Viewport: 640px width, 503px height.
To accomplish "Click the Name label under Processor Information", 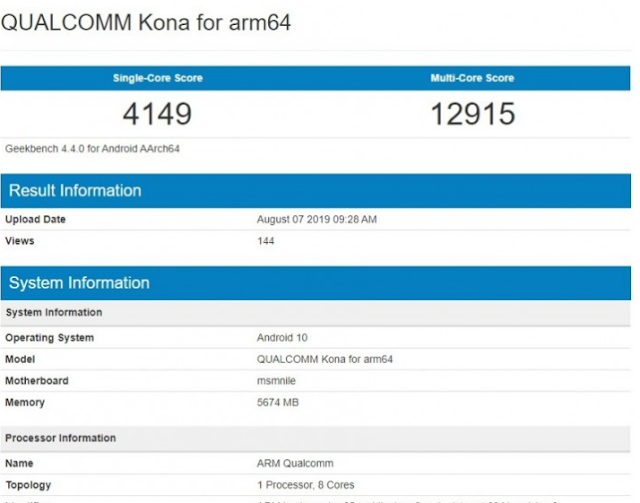I will [19, 463].
